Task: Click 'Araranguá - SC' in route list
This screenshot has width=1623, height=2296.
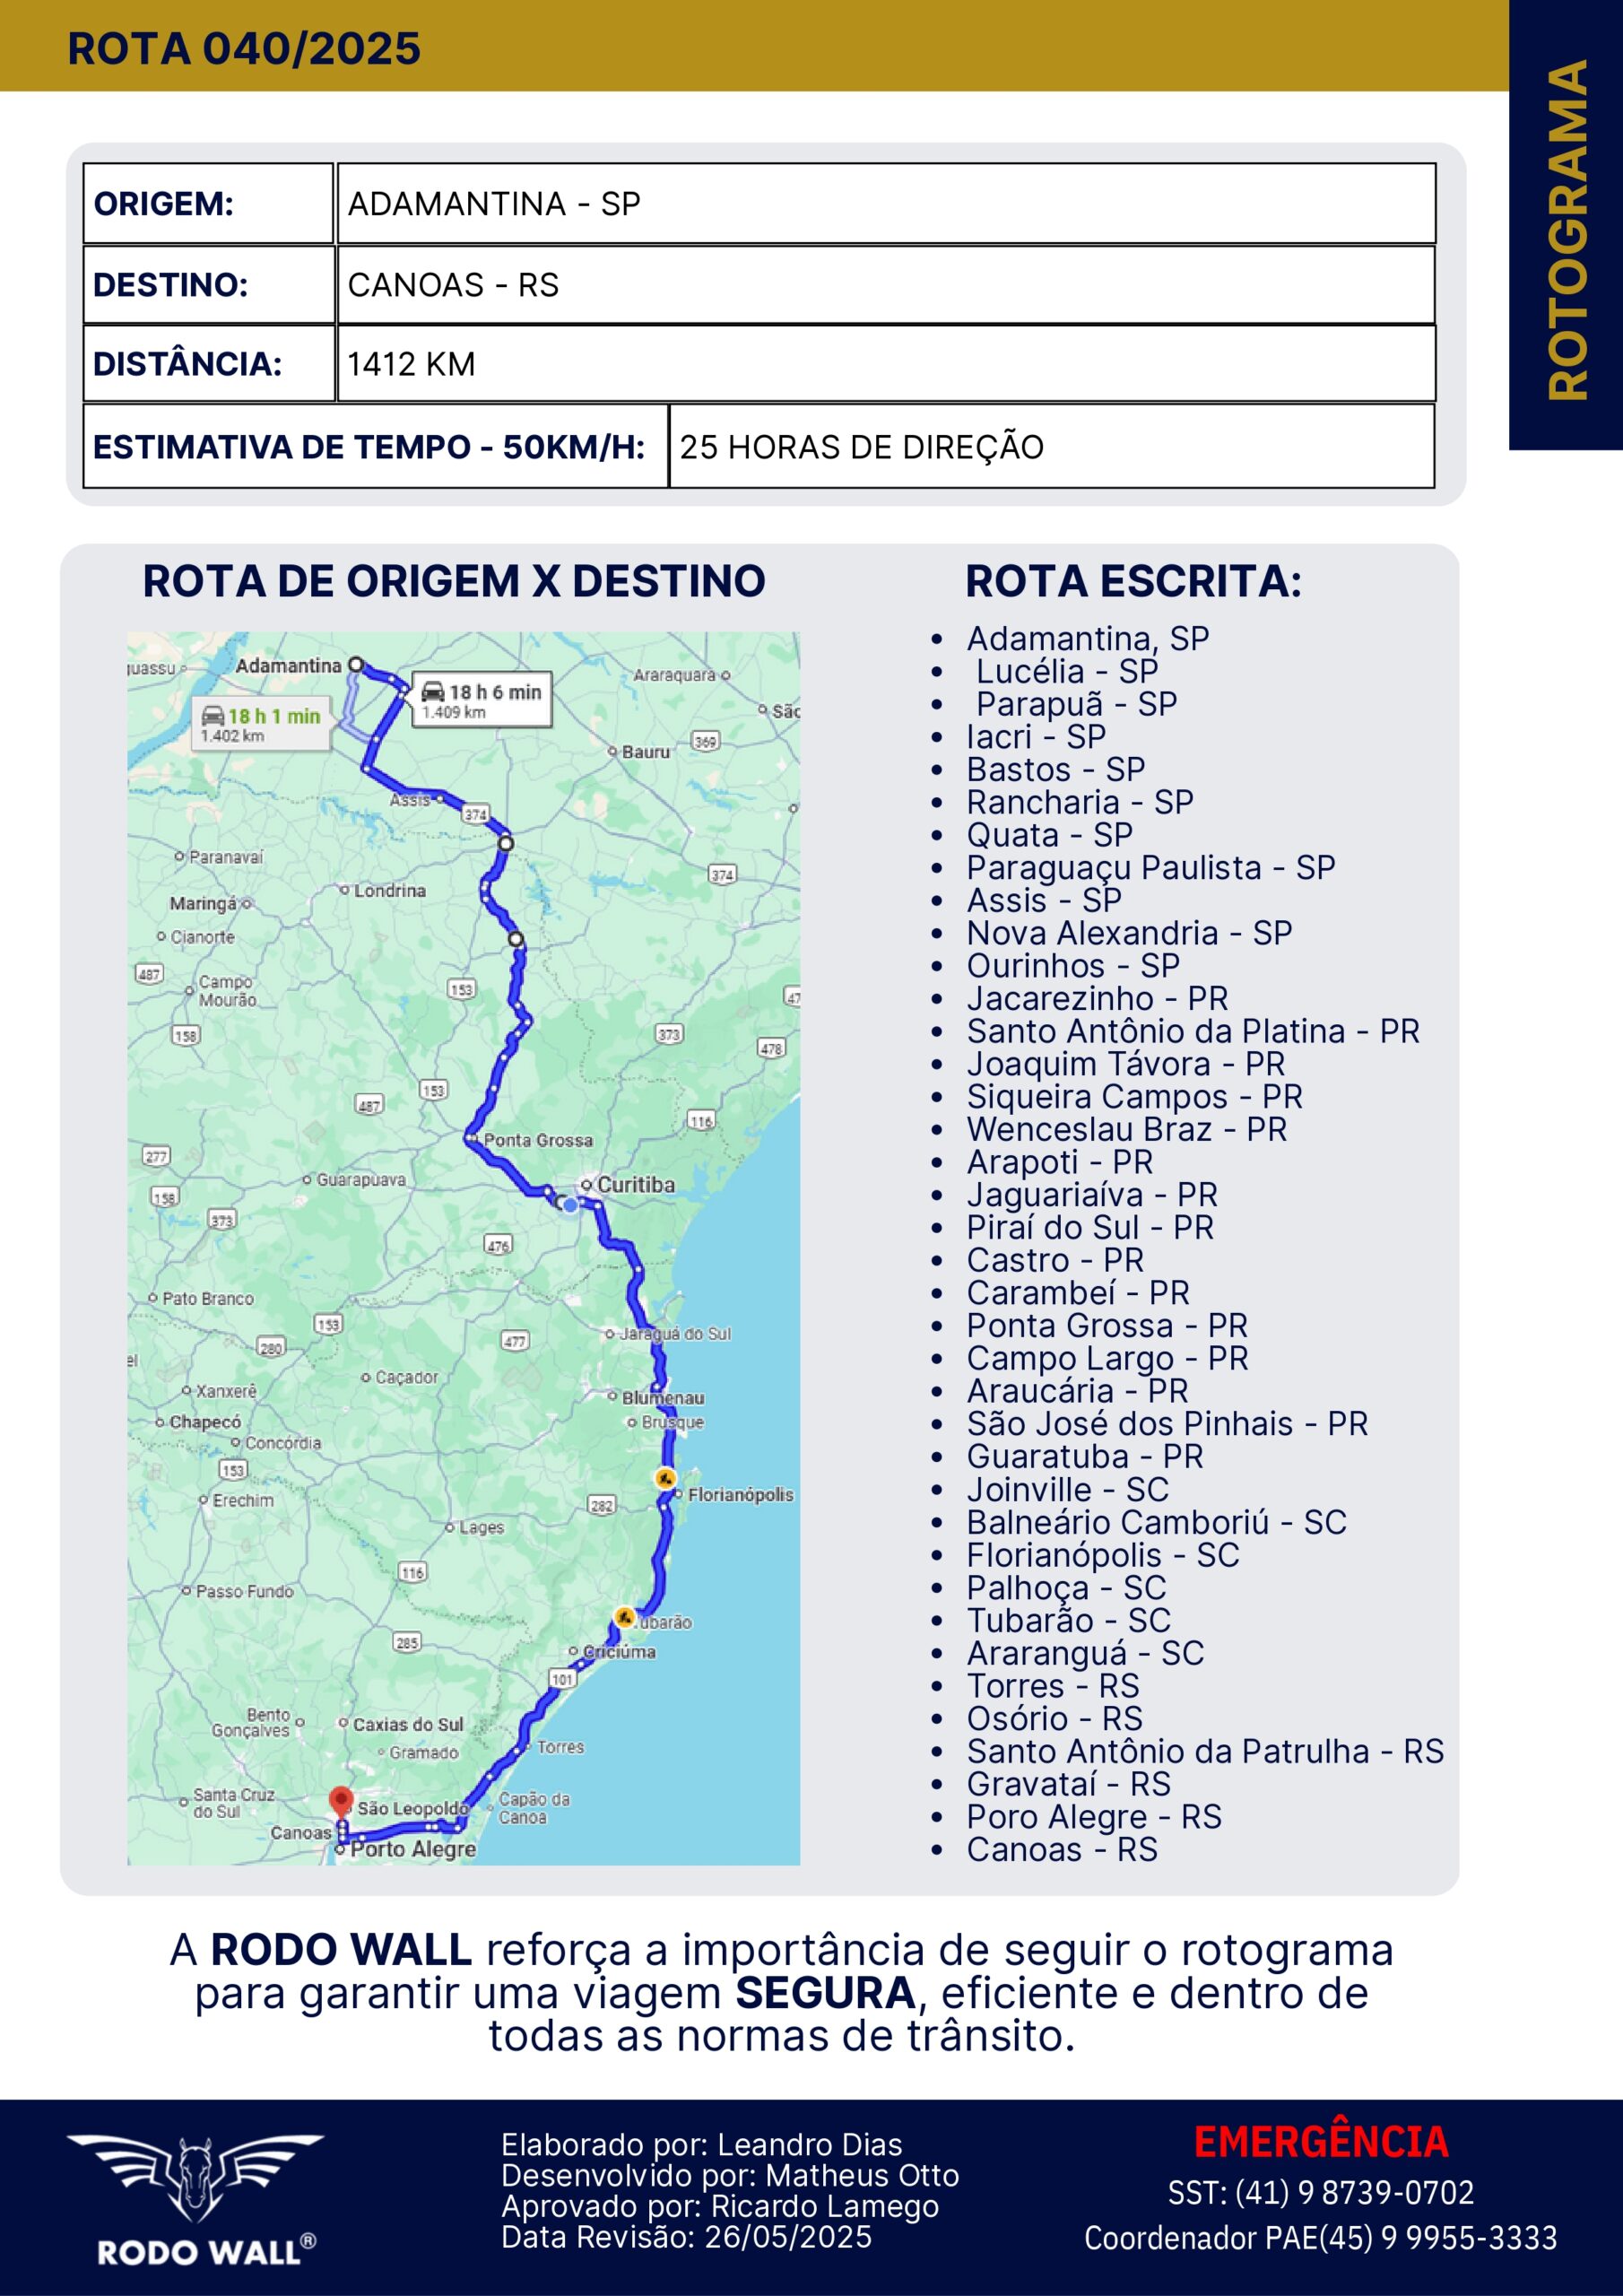Action: coord(1085,1653)
